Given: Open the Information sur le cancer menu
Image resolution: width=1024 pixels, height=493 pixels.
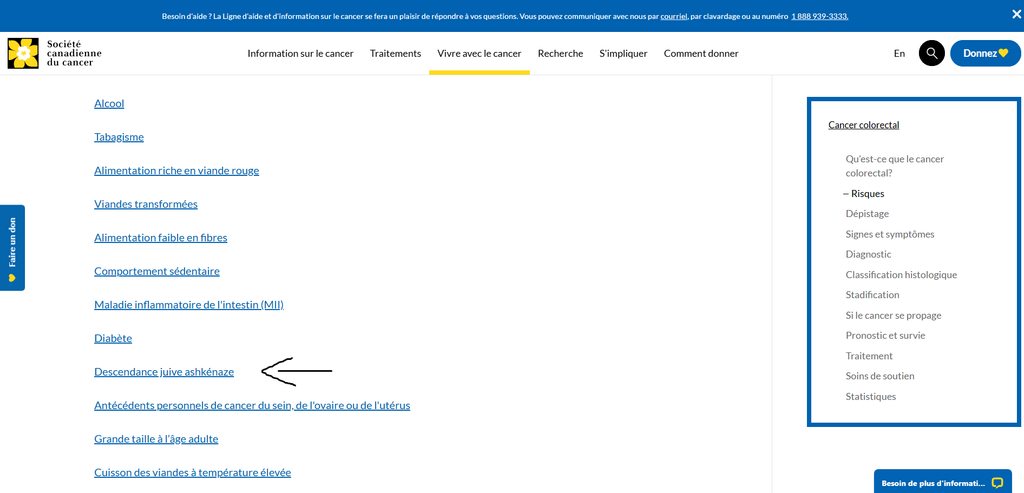Looking at the screenshot, I should click(300, 54).
